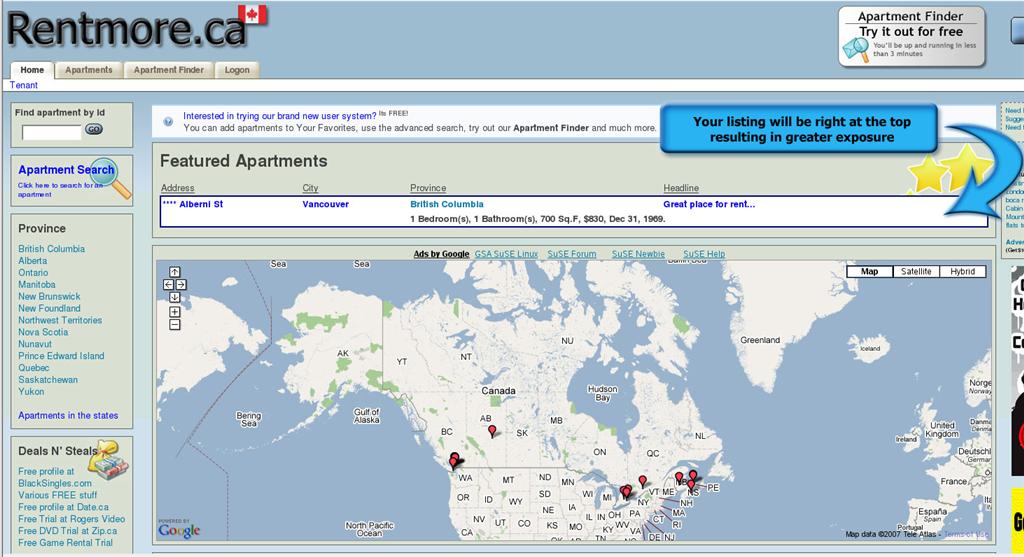The image size is (1024, 557).
Task: Select Prince Edward Island
Action: [61, 356]
